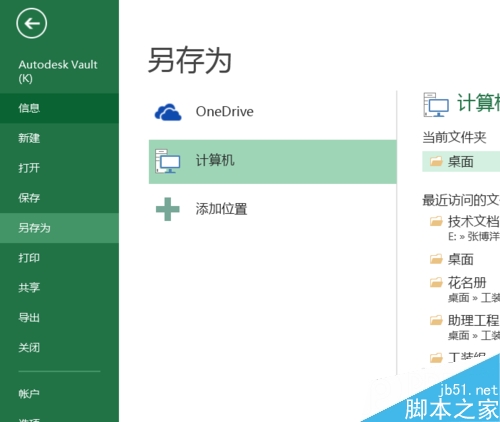Click 保存 in the left sidebar
Image resolution: width=500 pixels, height=422 pixels.
click(x=59, y=198)
